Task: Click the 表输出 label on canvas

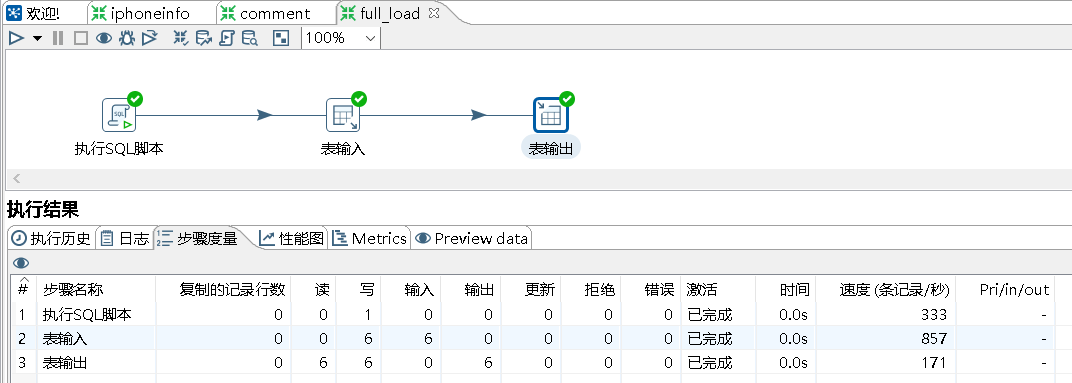Action: pyautogui.click(x=550, y=148)
